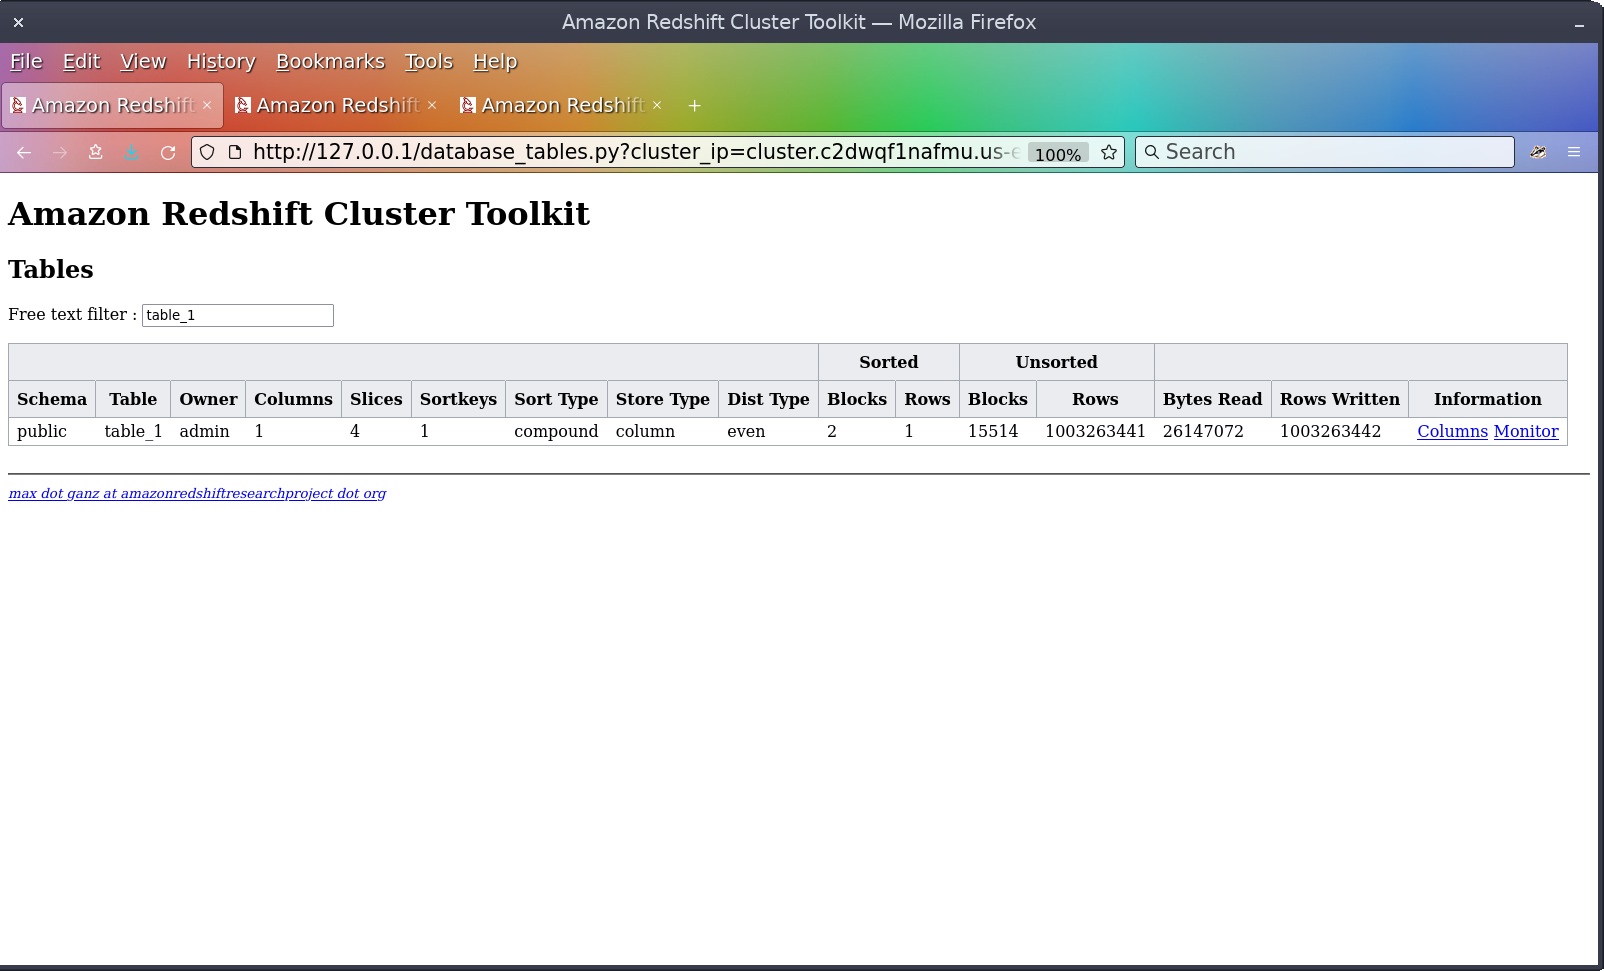The image size is (1604, 971).
Task: Close the first Amazon Redshift tab
Action: (207, 105)
